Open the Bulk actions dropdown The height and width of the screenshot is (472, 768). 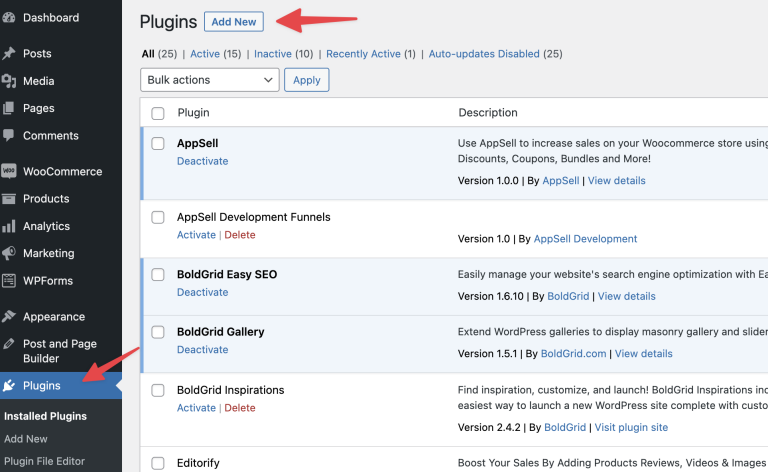click(x=210, y=80)
